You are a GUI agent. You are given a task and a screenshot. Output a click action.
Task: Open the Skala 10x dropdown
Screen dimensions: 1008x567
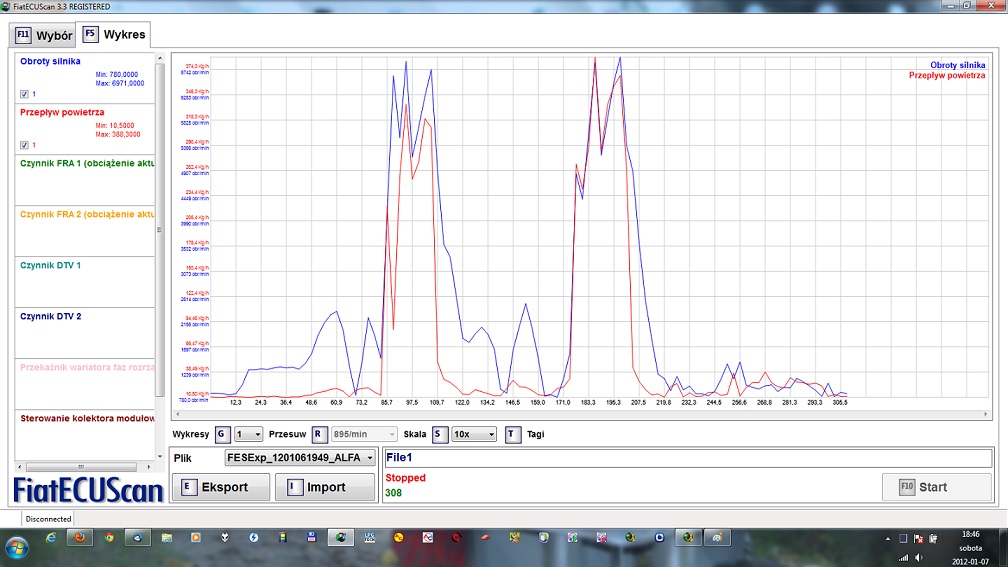click(x=473, y=435)
